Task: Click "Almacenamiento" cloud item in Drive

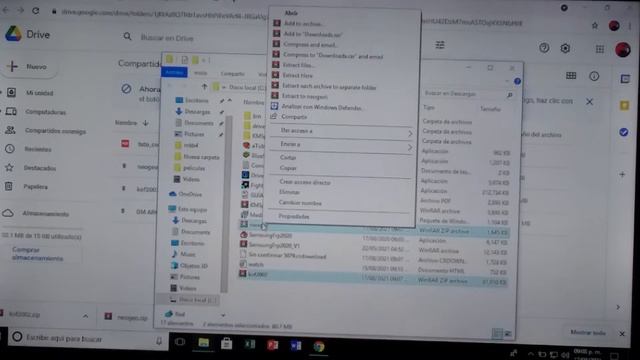Action: (45, 214)
